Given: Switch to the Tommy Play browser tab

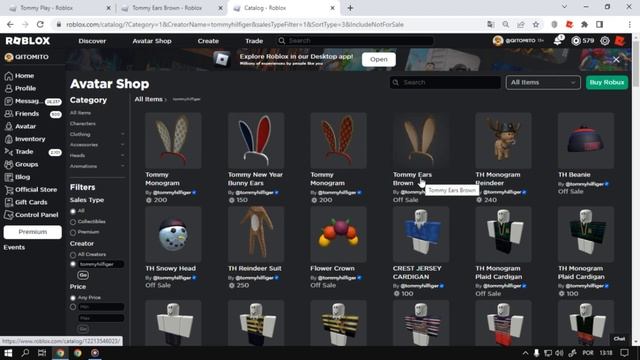Looking at the screenshot, I should tap(60, 8).
